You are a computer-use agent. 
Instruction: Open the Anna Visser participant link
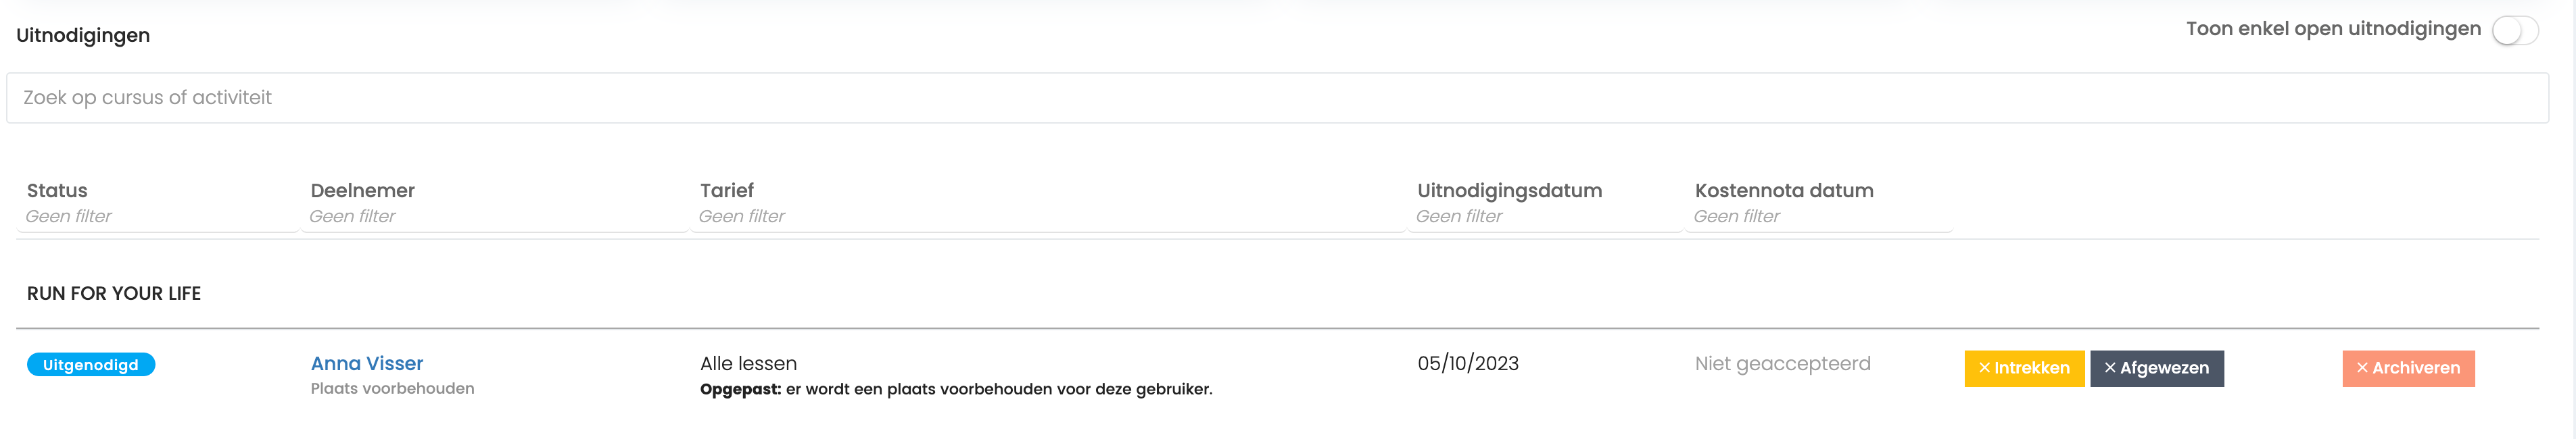click(367, 363)
